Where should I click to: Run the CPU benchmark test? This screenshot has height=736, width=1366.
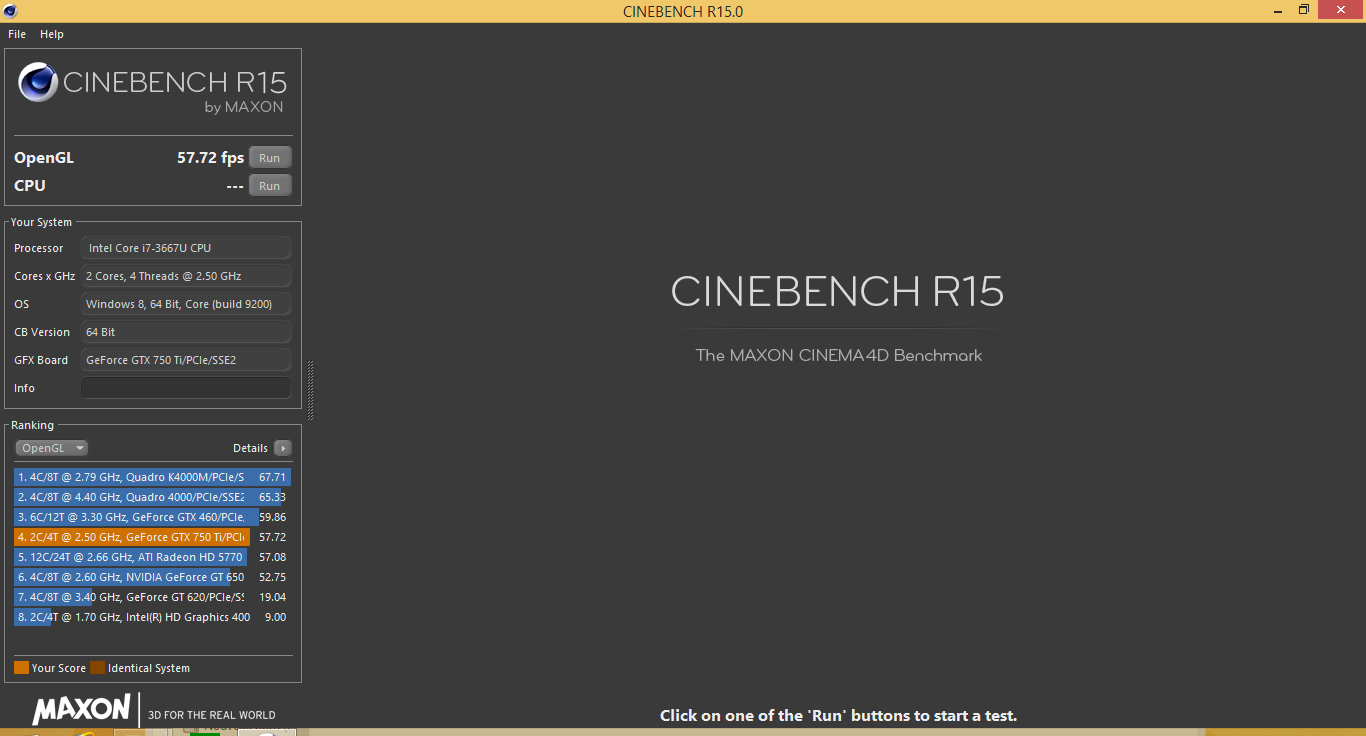270,186
